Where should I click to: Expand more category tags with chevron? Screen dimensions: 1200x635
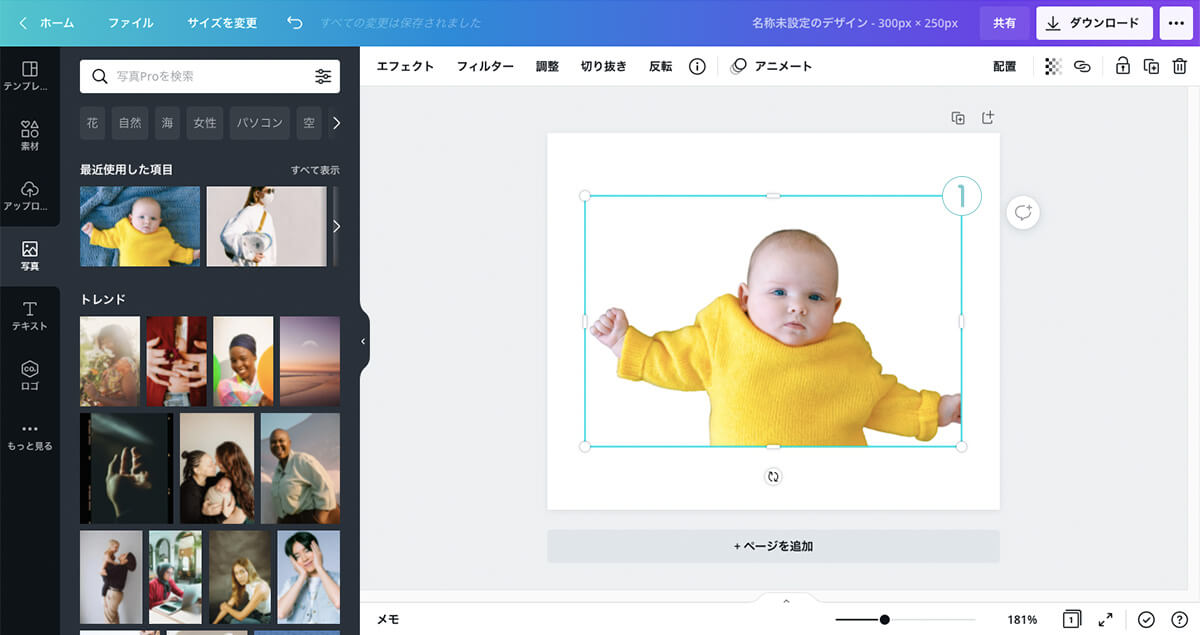336,123
